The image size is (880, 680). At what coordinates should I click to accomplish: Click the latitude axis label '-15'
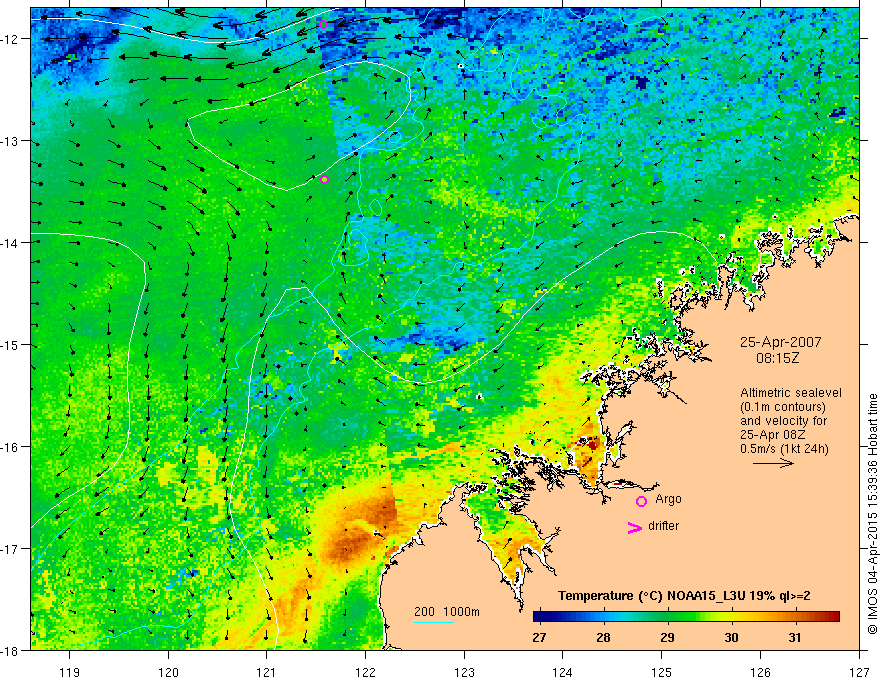pyautogui.click(x=10, y=345)
